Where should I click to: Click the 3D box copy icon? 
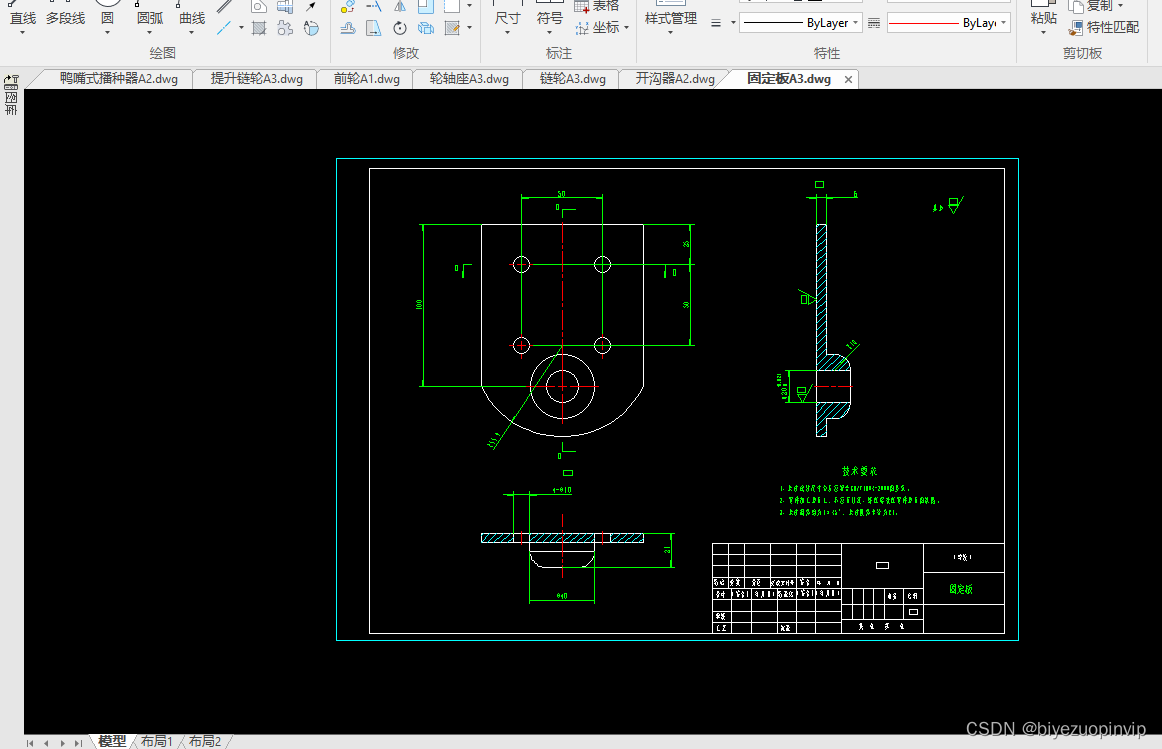426,28
